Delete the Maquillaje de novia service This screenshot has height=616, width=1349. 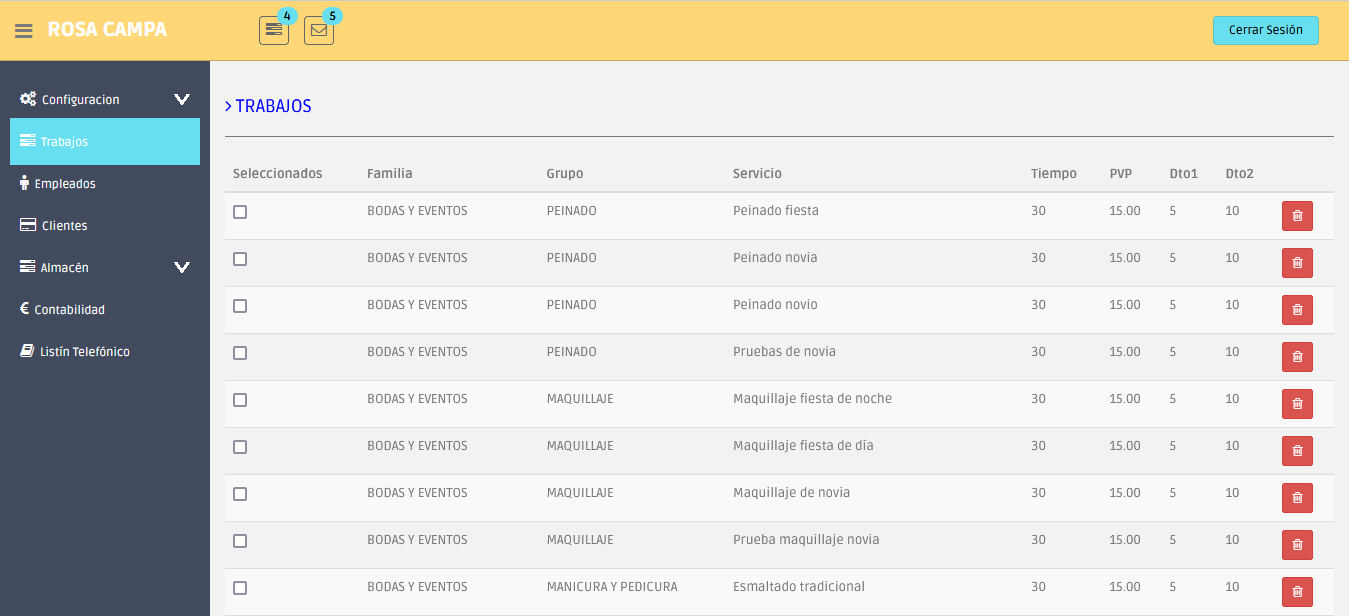pyautogui.click(x=1297, y=498)
